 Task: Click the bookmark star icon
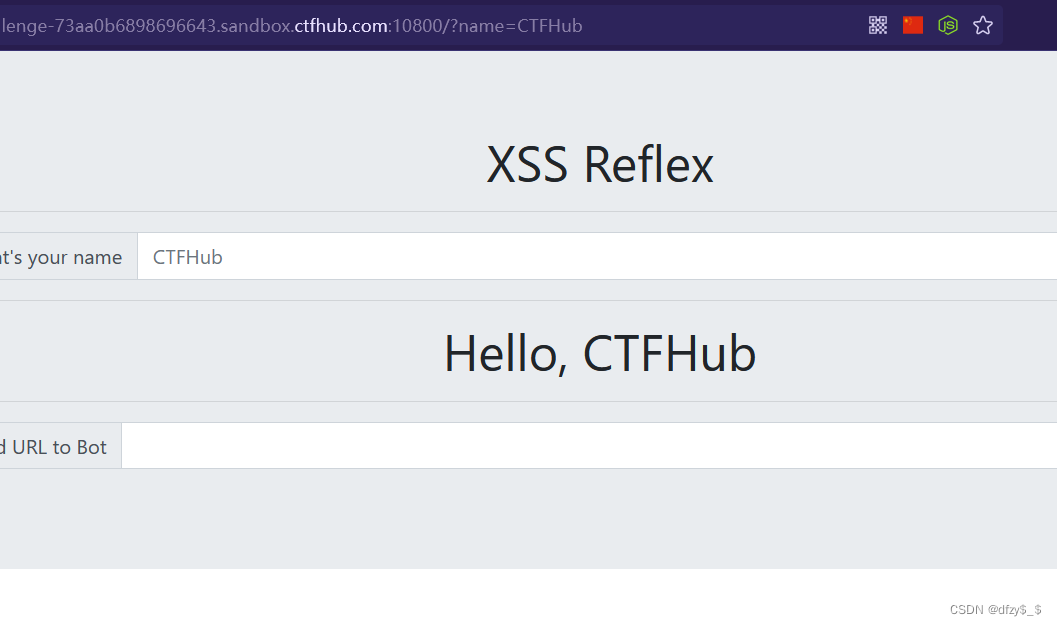pyautogui.click(x=982, y=25)
